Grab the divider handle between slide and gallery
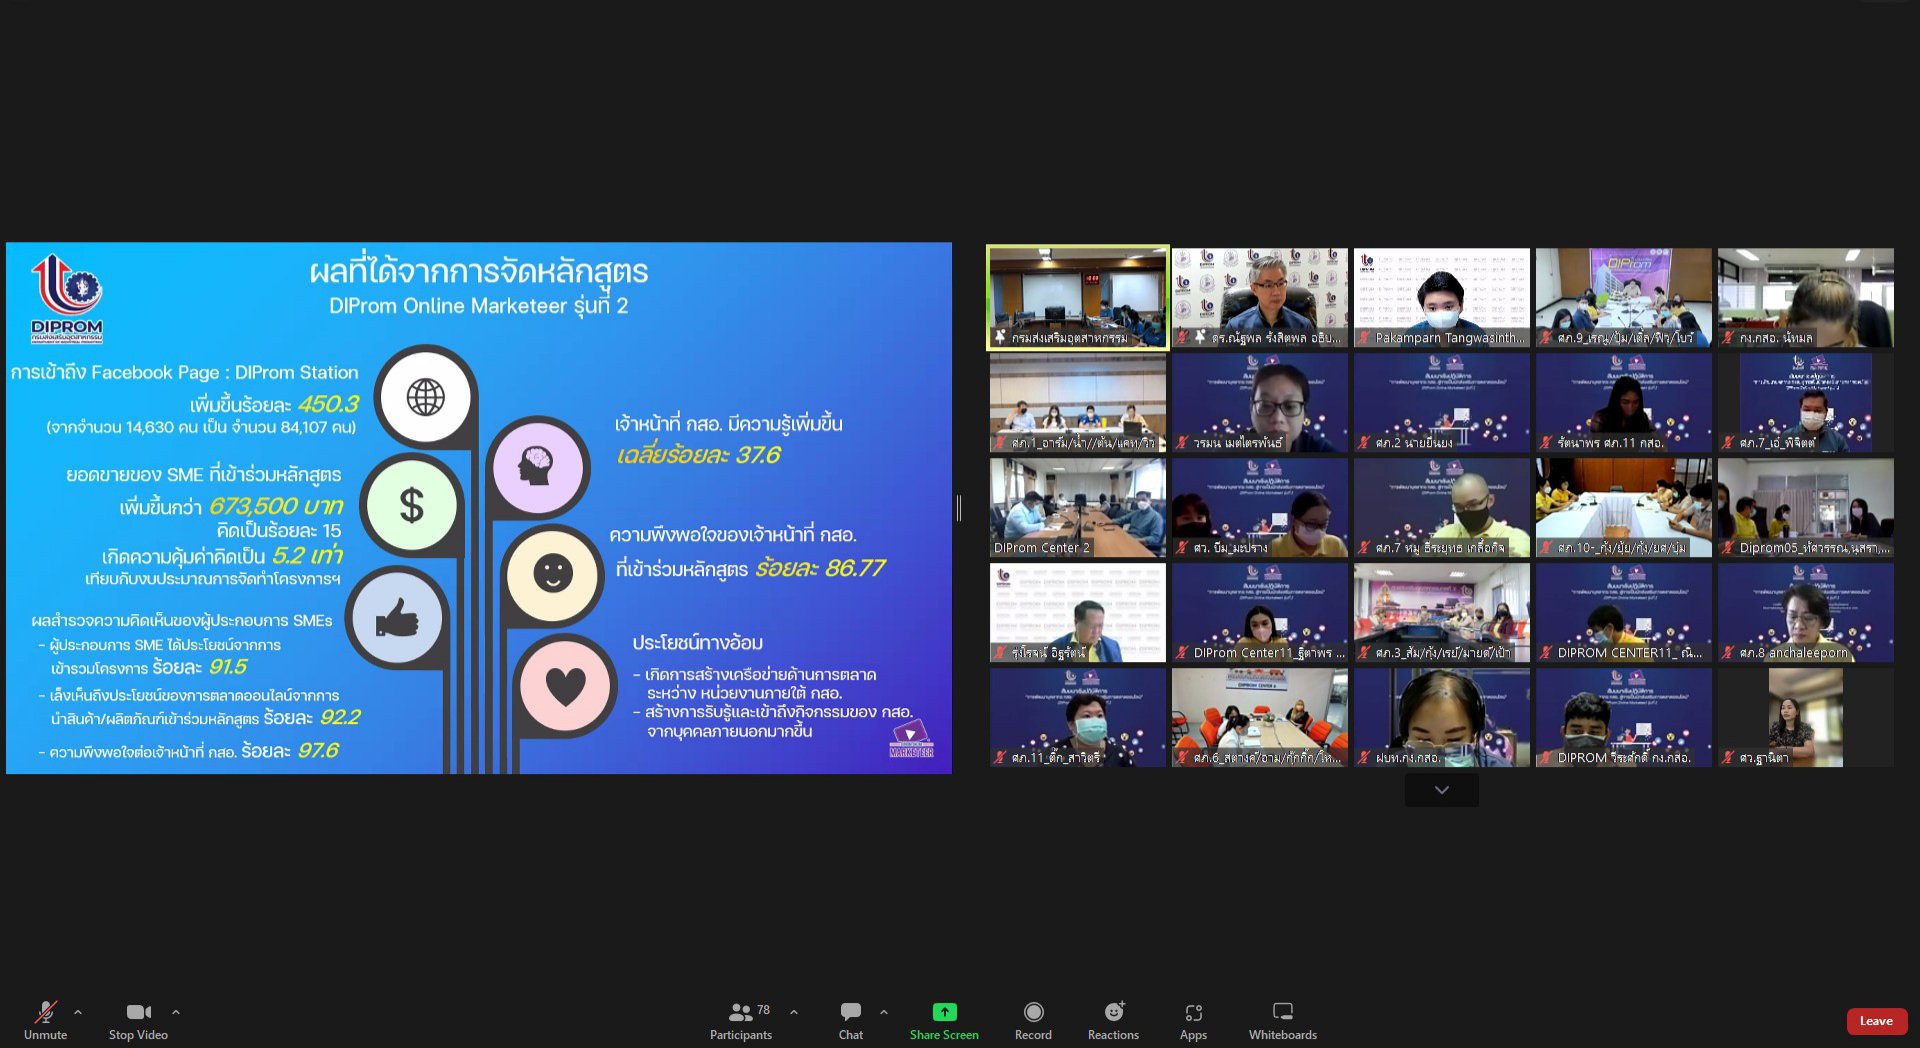 click(959, 508)
